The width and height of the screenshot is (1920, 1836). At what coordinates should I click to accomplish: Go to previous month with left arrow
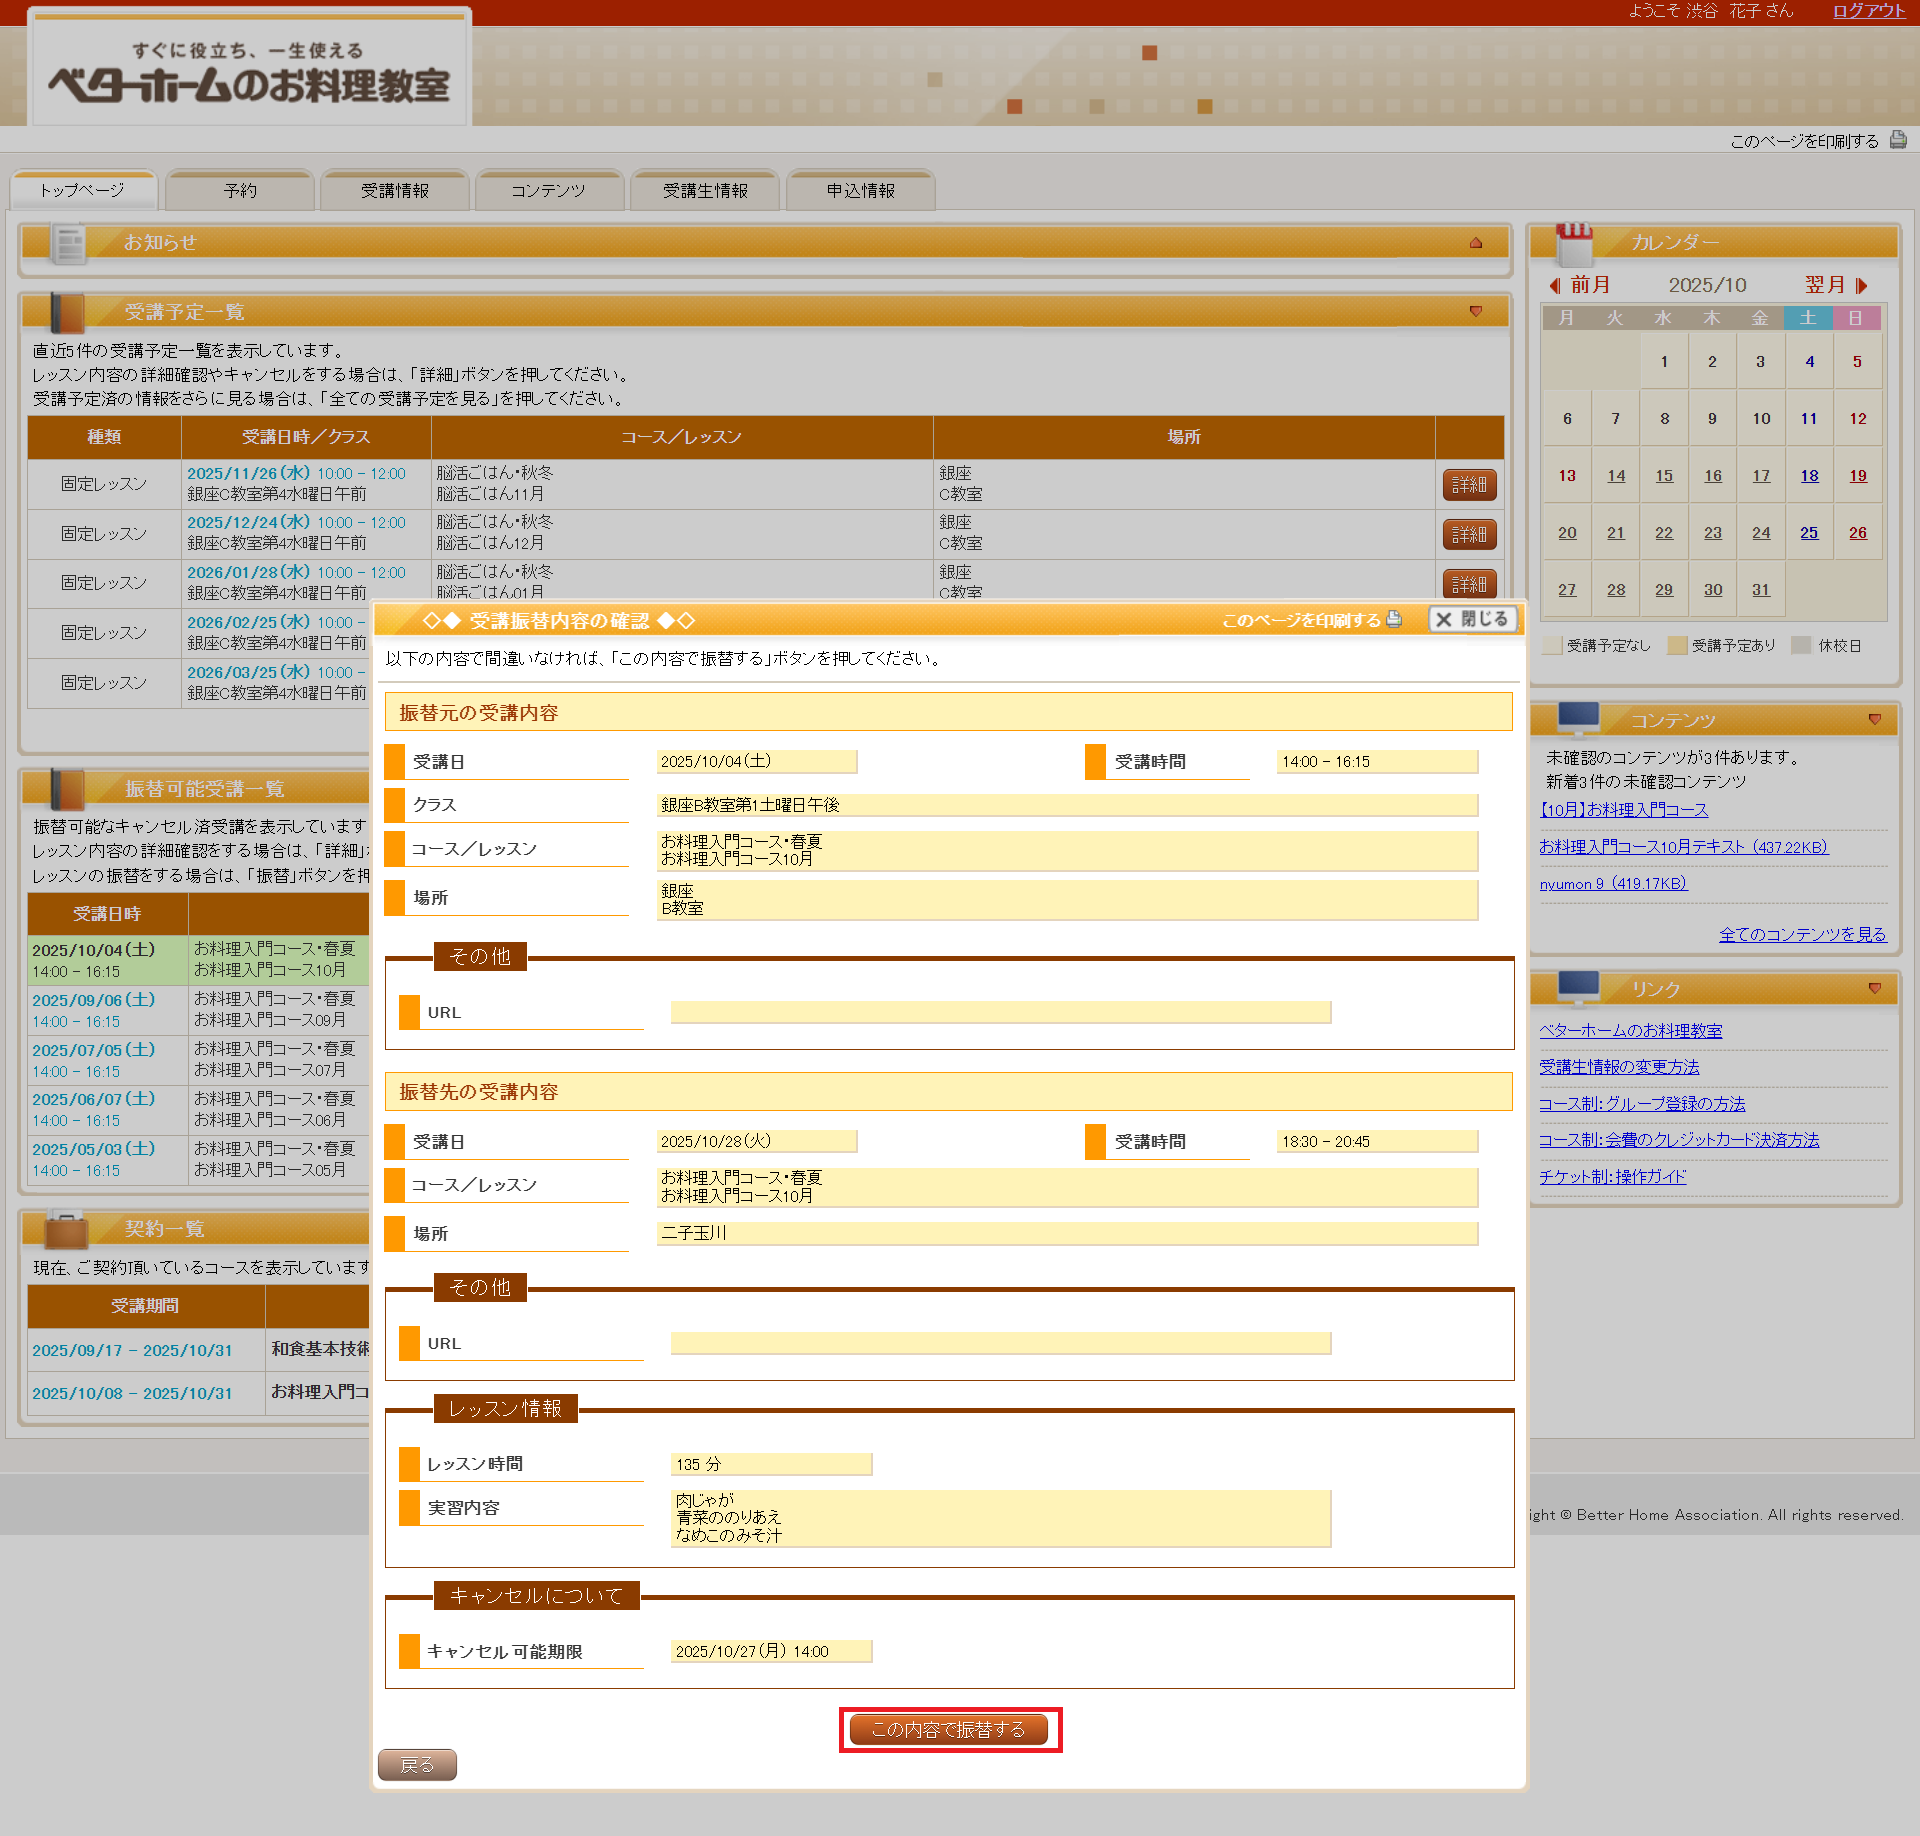[x=1555, y=285]
